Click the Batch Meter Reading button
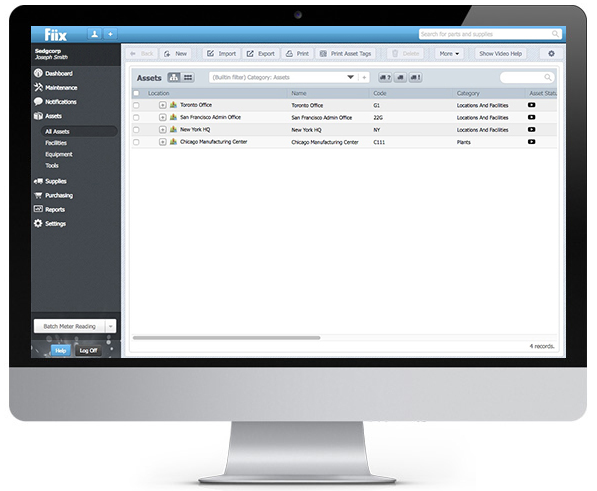 [69, 326]
